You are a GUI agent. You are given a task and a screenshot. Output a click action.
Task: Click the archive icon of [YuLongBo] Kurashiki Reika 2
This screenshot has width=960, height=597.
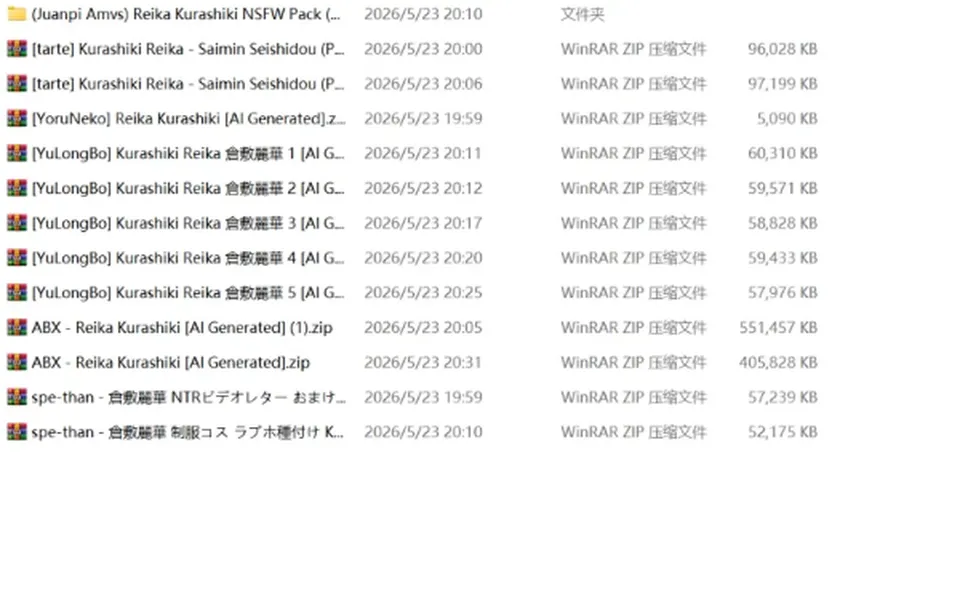[17, 188]
